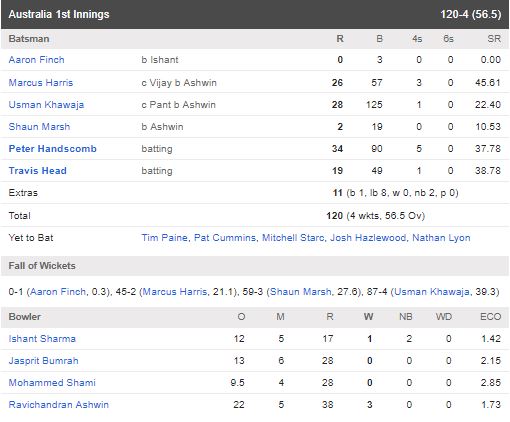Click the Australia 1st Innings header bar
This screenshot has height=422, width=510.
255,14
